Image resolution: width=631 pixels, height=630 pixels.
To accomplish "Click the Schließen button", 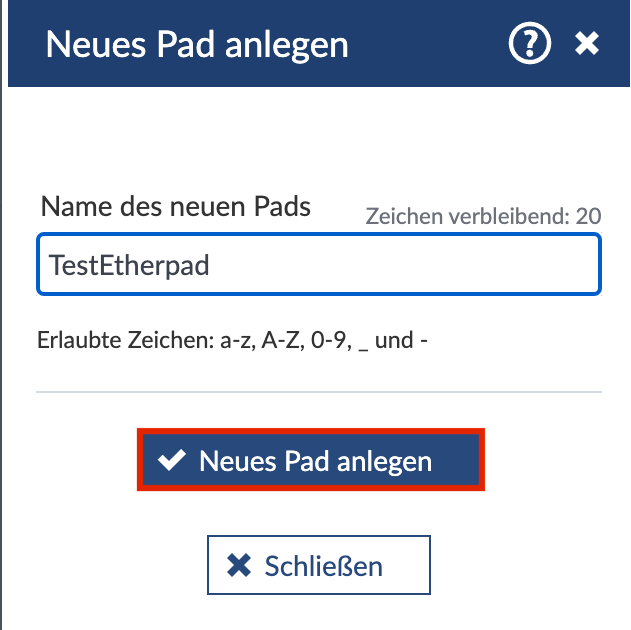I will 318,566.
